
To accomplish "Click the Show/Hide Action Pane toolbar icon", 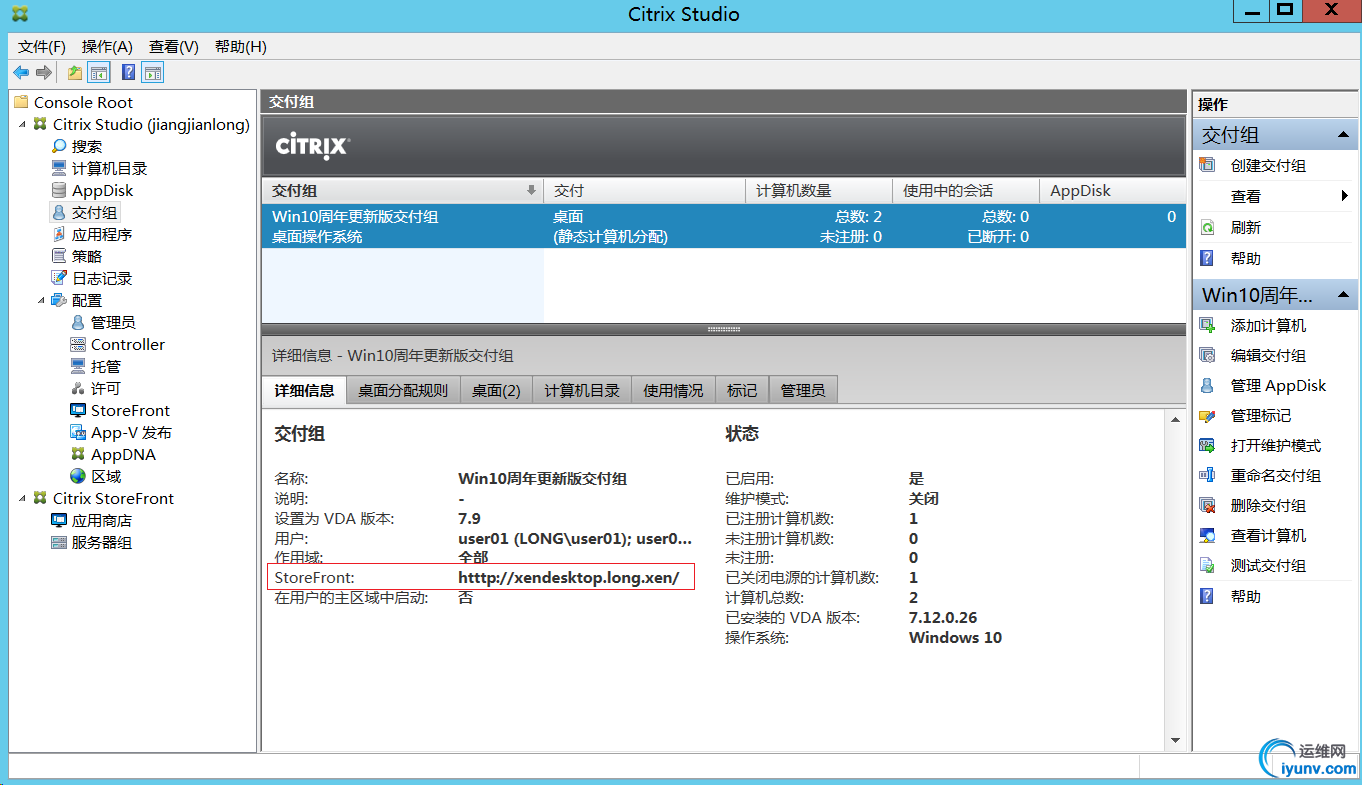I will (152, 72).
